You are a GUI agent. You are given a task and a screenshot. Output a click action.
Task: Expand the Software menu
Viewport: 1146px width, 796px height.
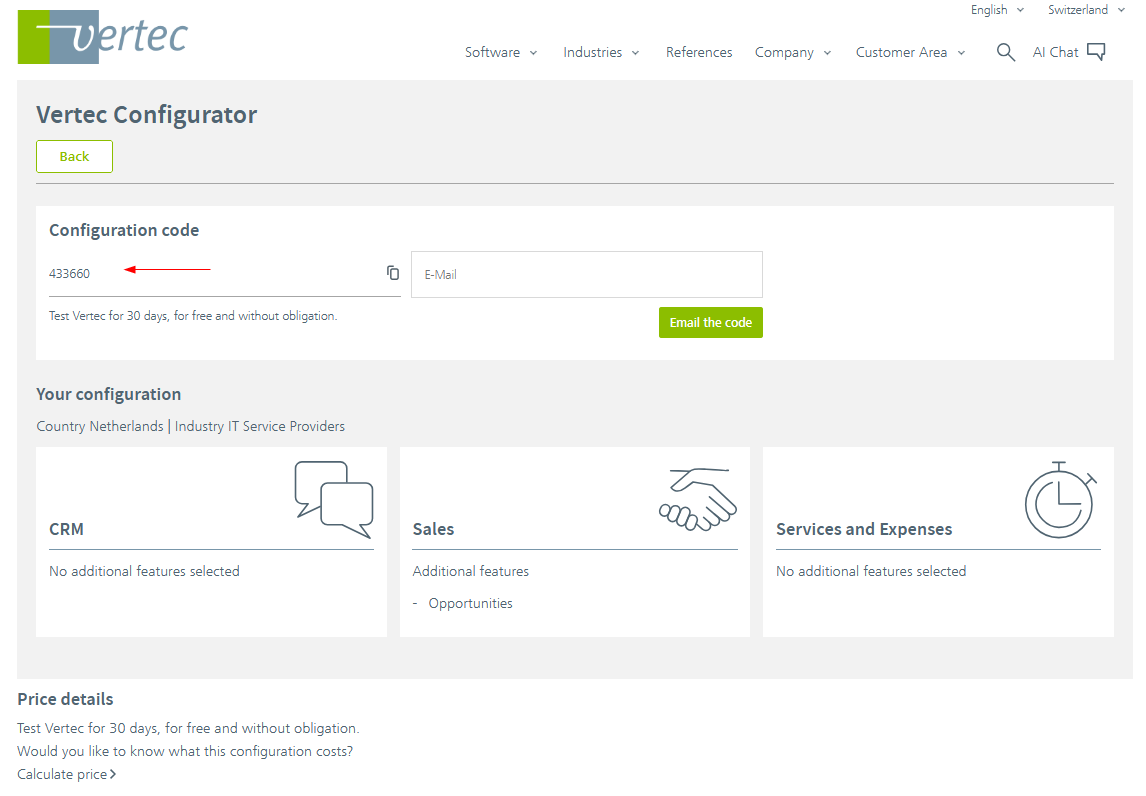(x=501, y=53)
